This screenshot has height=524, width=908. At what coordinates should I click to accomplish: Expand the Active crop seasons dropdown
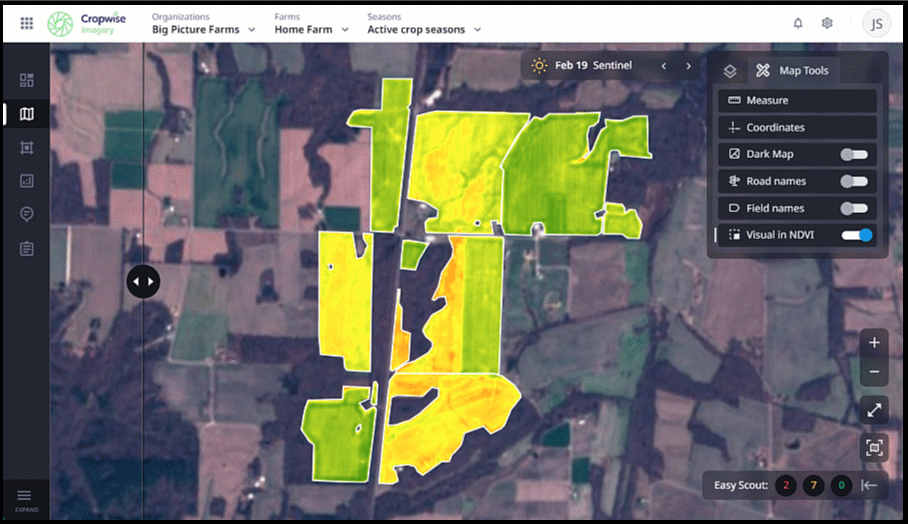424,30
